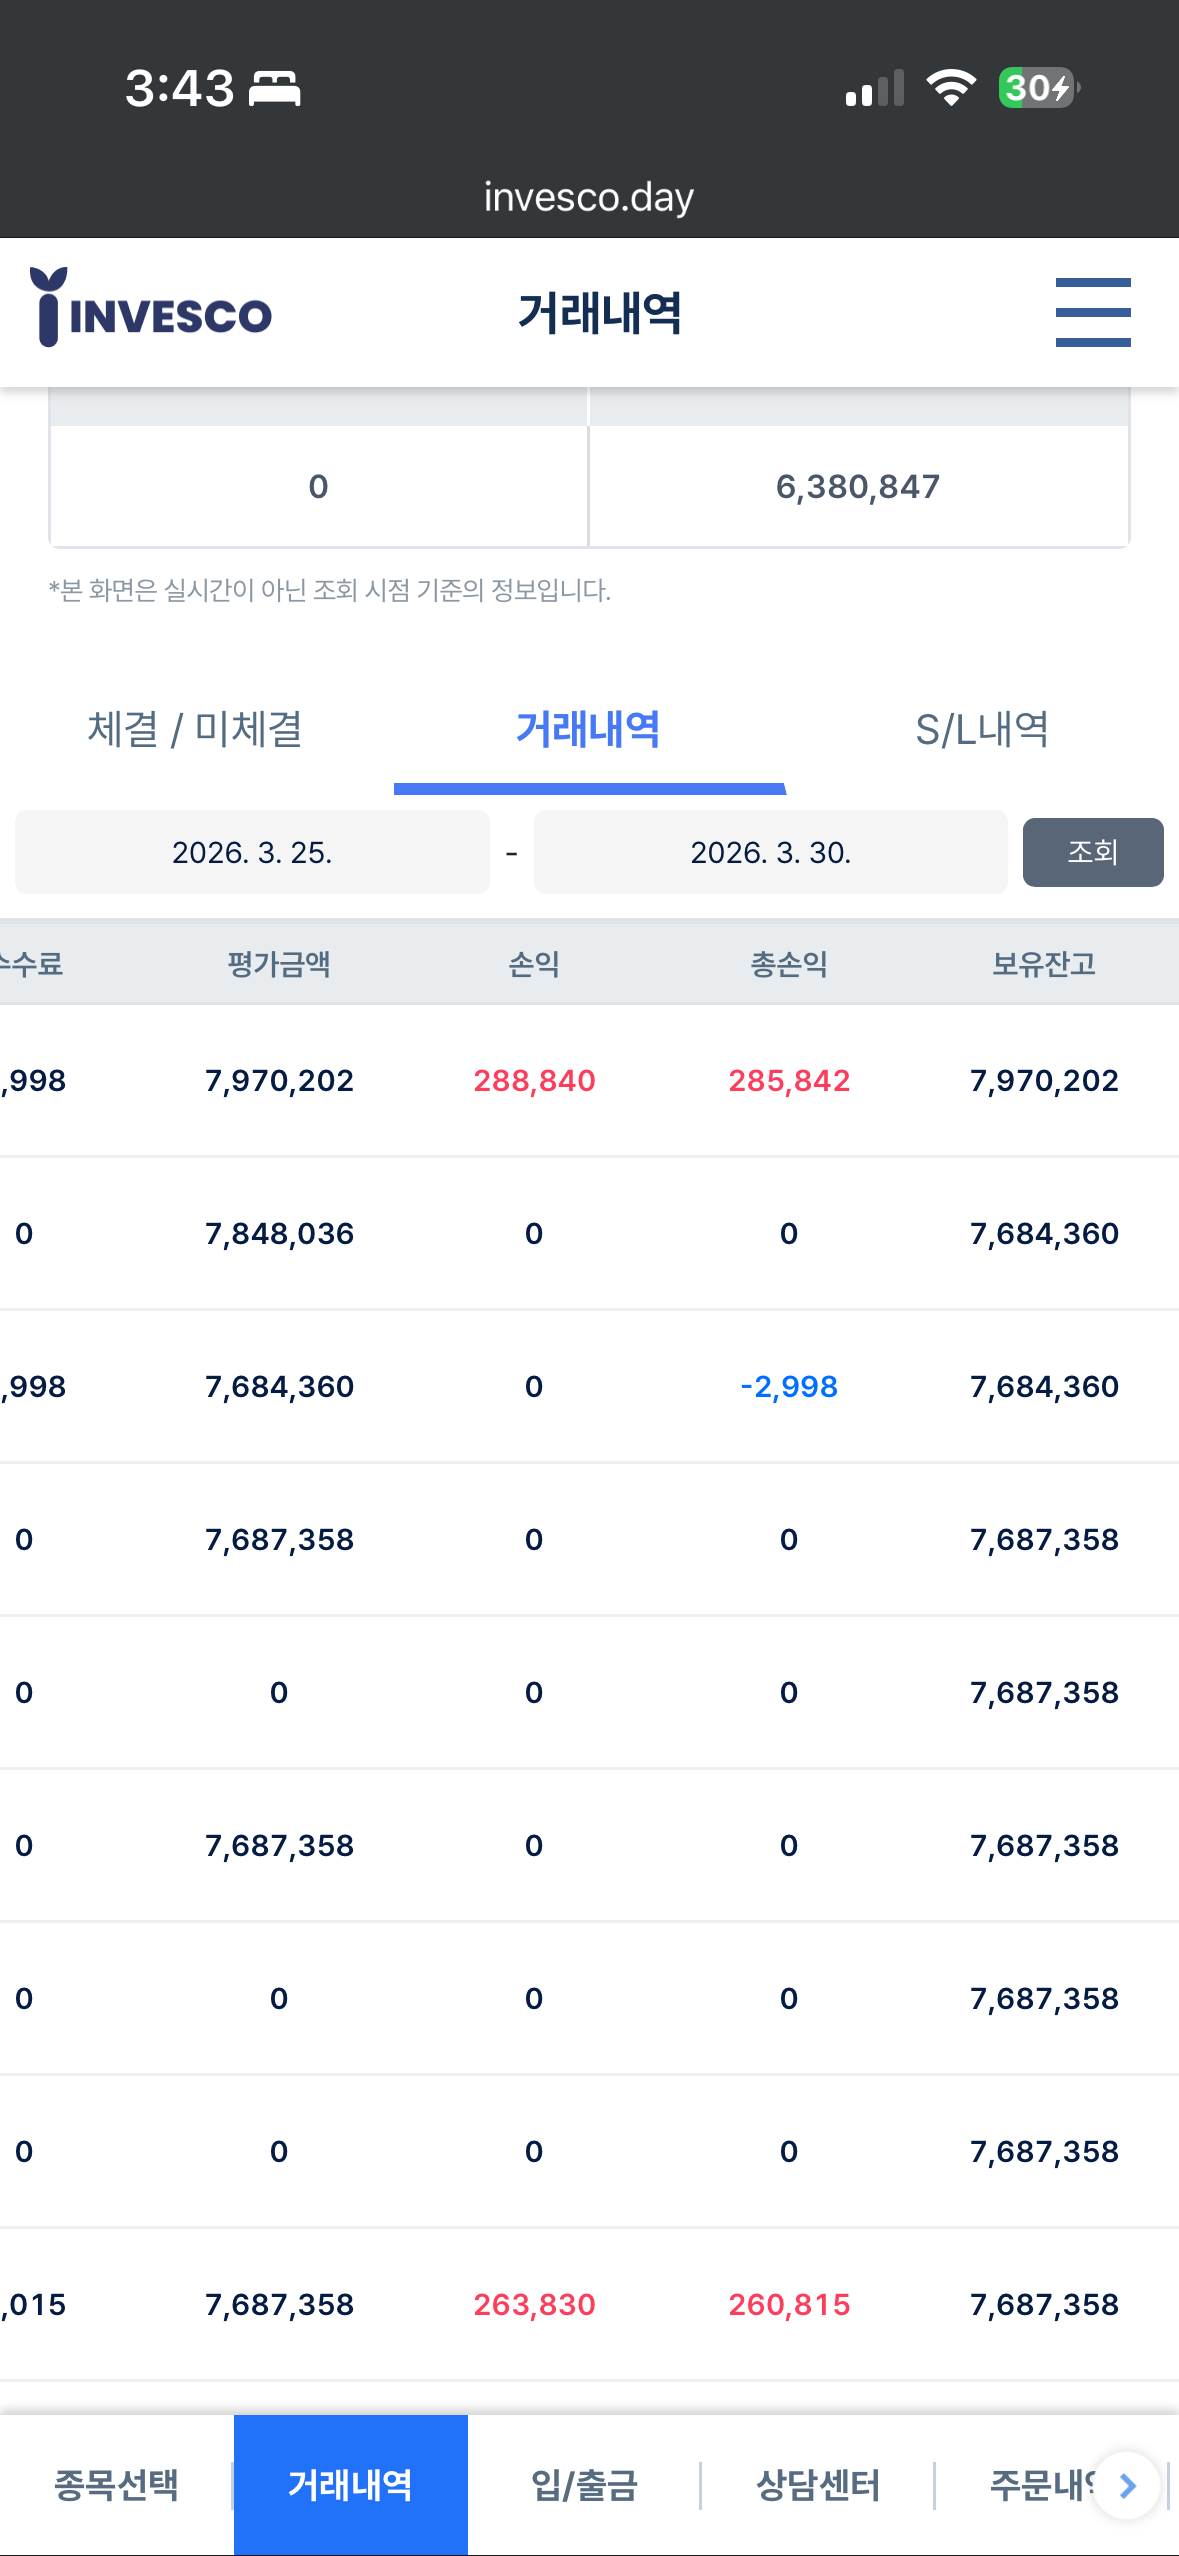Select the row with 총손익 -2,998
1179x2556 pixels.
[589, 1386]
